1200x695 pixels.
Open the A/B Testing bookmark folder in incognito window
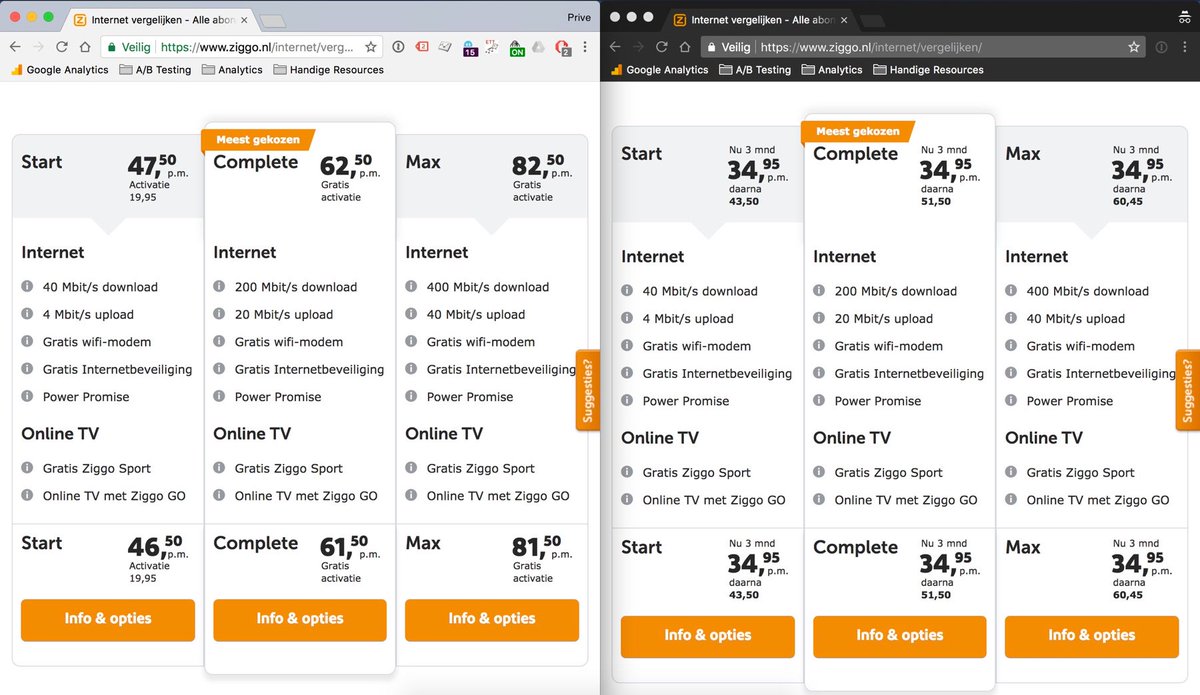click(755, 70)
